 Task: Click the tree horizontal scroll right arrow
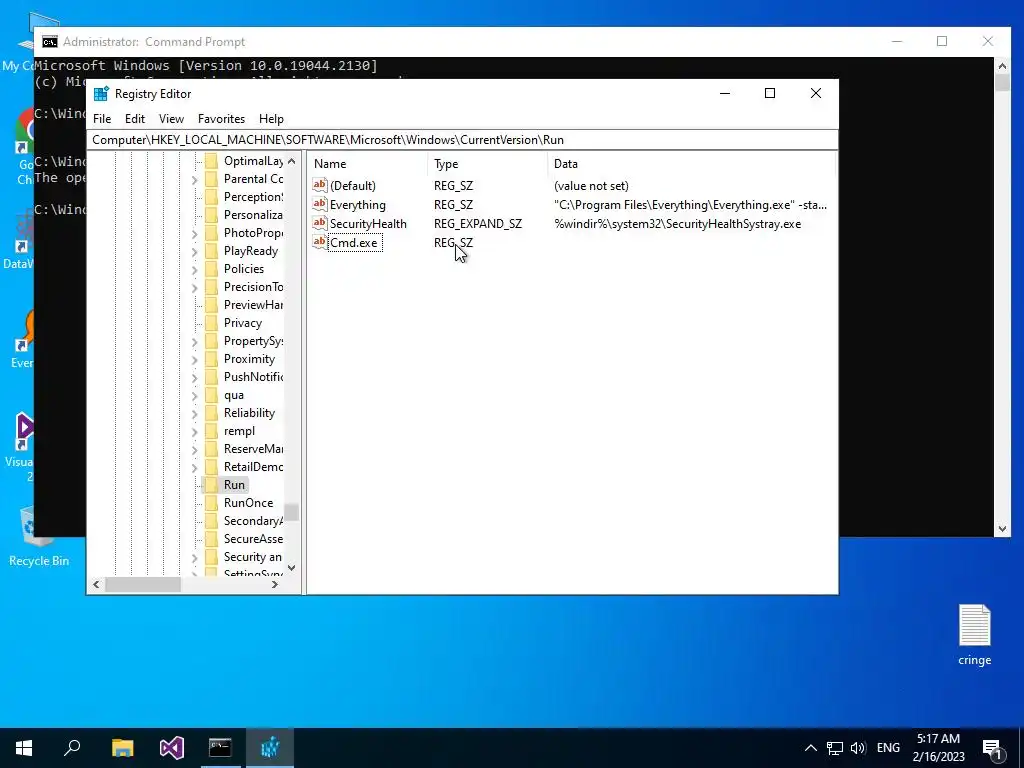(275, 584)
